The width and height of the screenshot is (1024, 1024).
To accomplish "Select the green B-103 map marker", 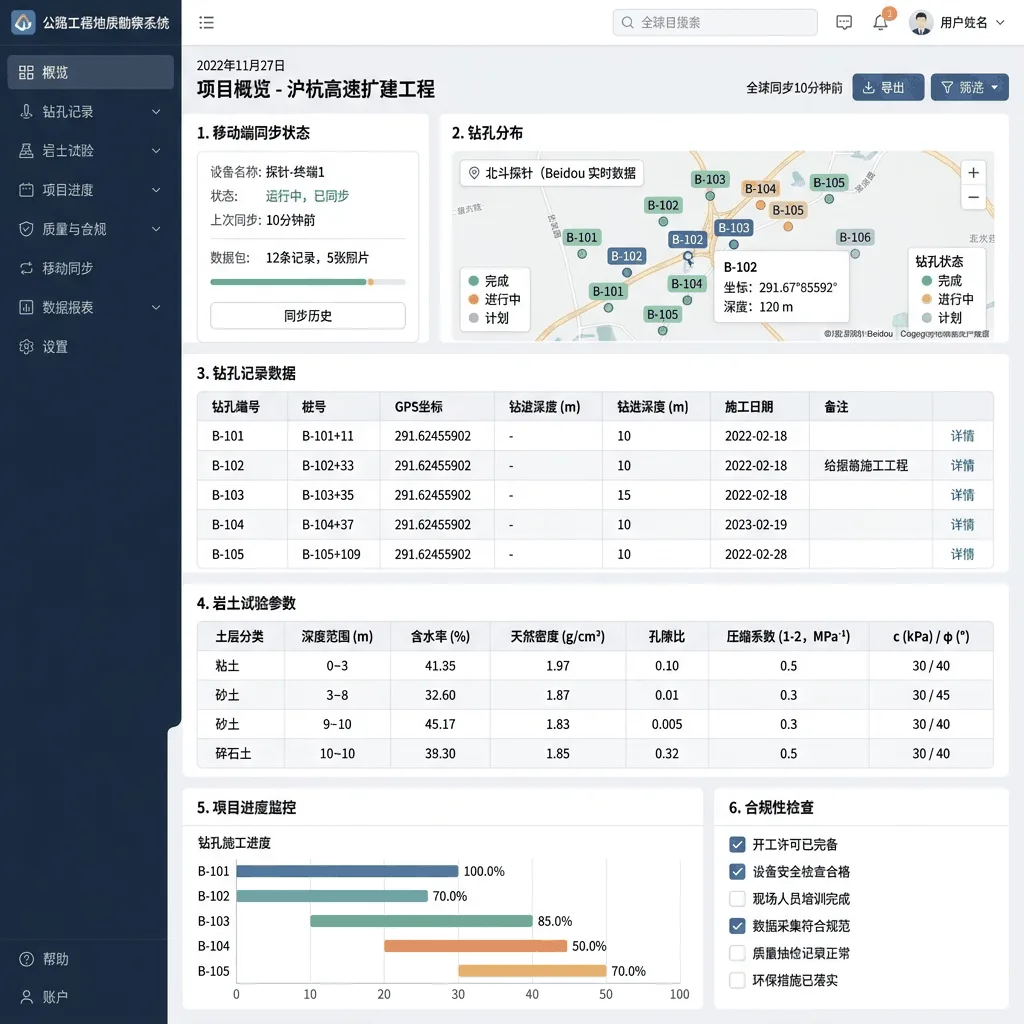I will 710,180.
